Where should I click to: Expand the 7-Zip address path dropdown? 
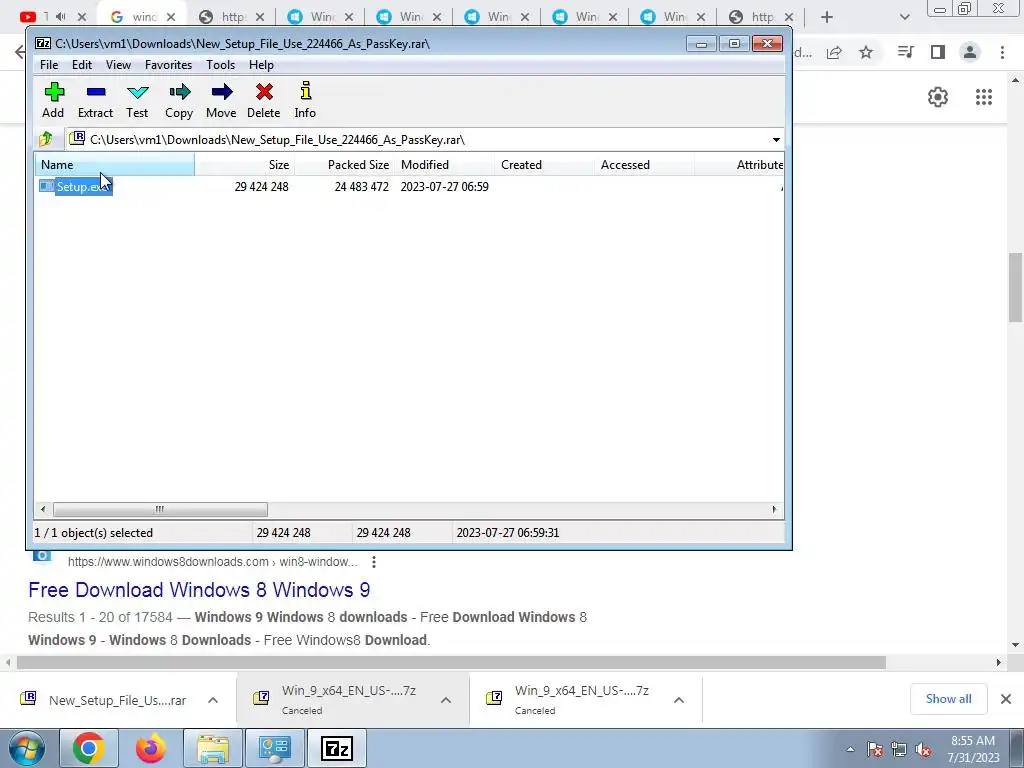coord(776,140)
